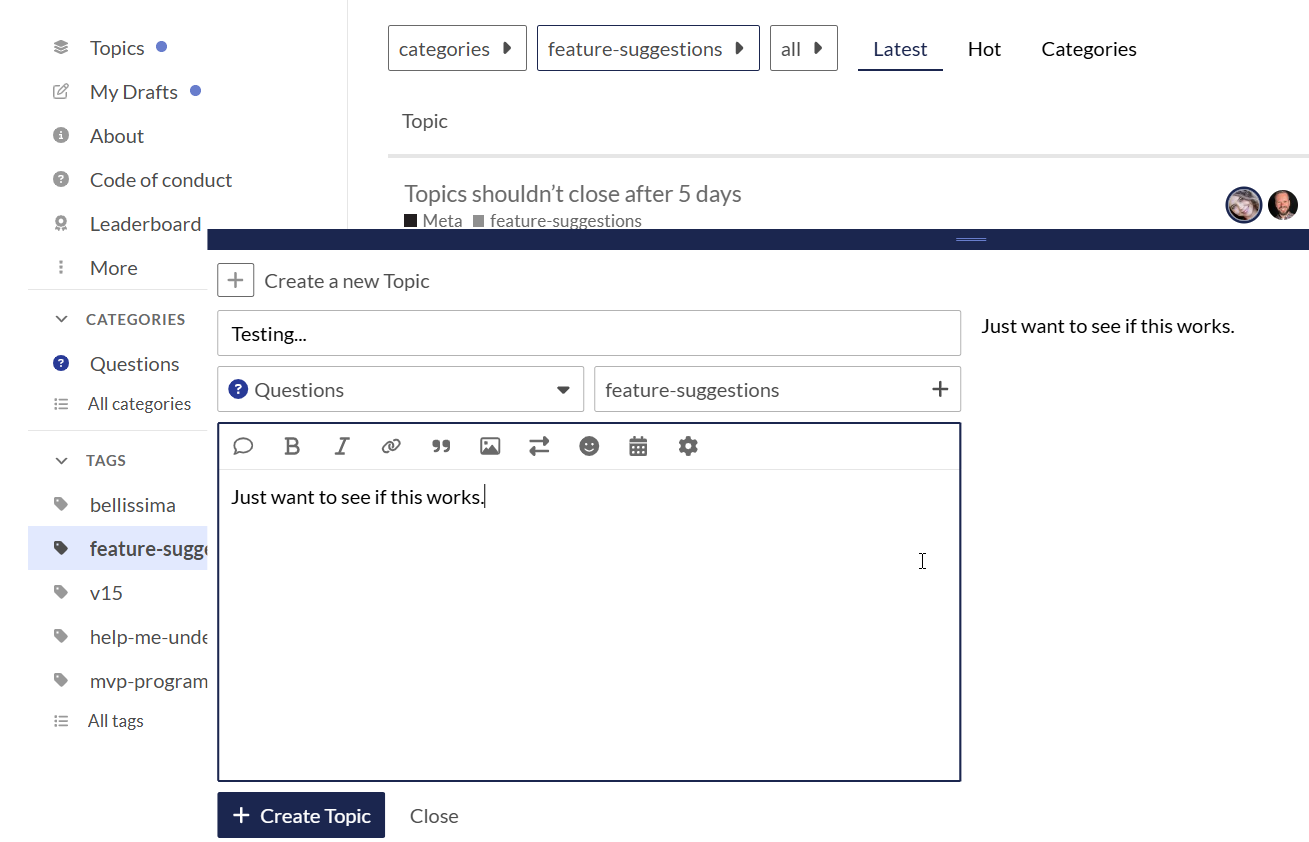Click the Topics stack icon in sidebar
Image resolution: width=1309 pixels, height=842 pixels.
(x=61, y=47)
